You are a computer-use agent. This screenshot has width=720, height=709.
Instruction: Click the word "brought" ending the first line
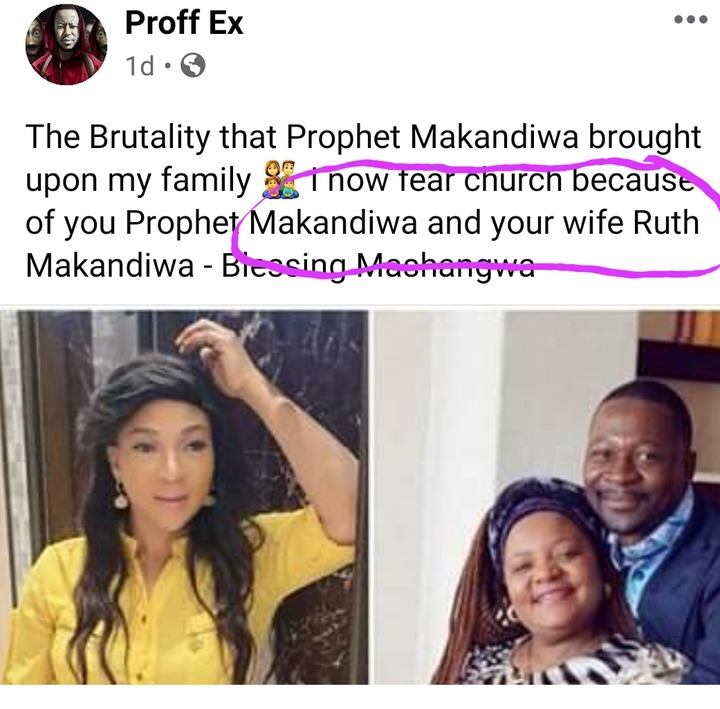[645, 138]
